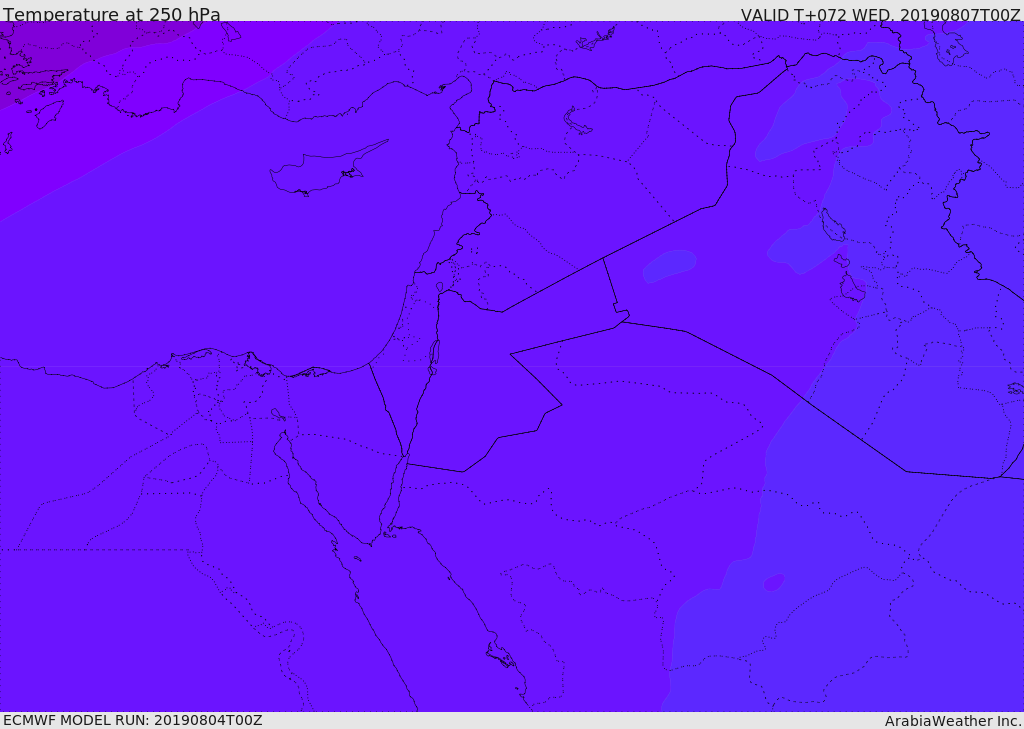
Task: Click the 'ArabiaWeather Inc.' credit text
Action: click(953, 721)
